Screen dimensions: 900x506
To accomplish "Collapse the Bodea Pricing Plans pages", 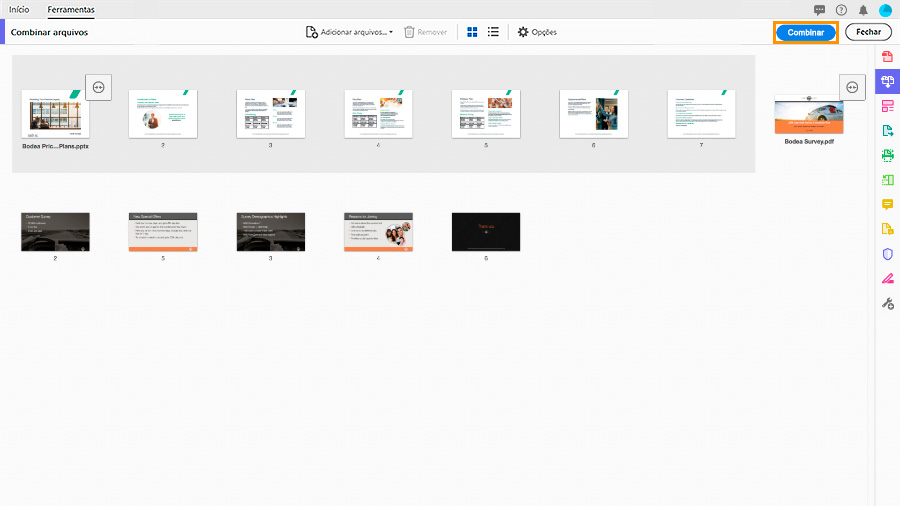I will 99,87.
